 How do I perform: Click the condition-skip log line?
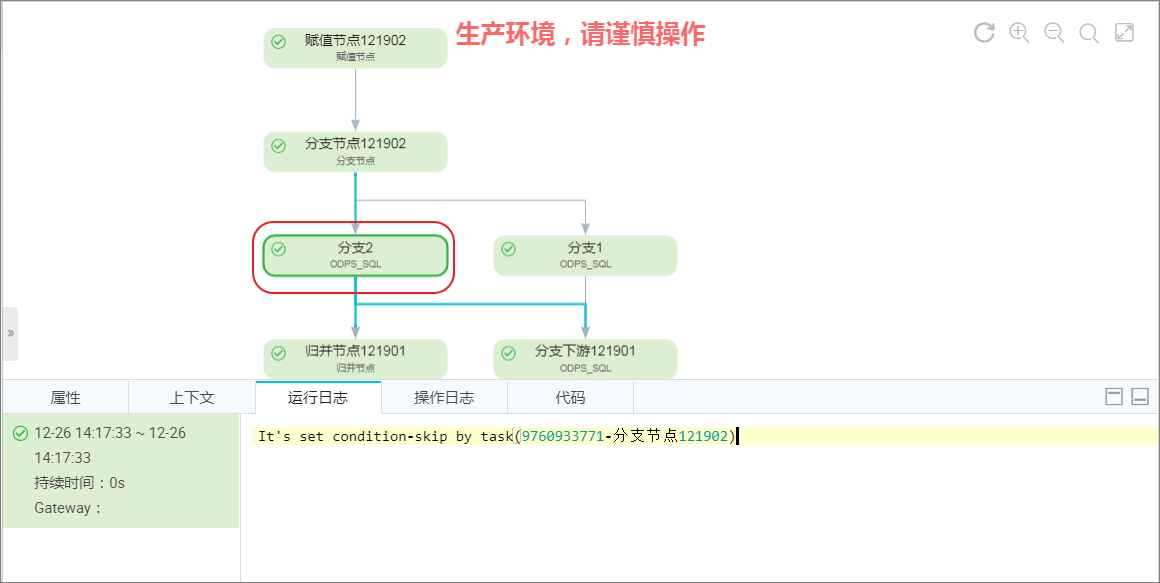coord(706,437)
